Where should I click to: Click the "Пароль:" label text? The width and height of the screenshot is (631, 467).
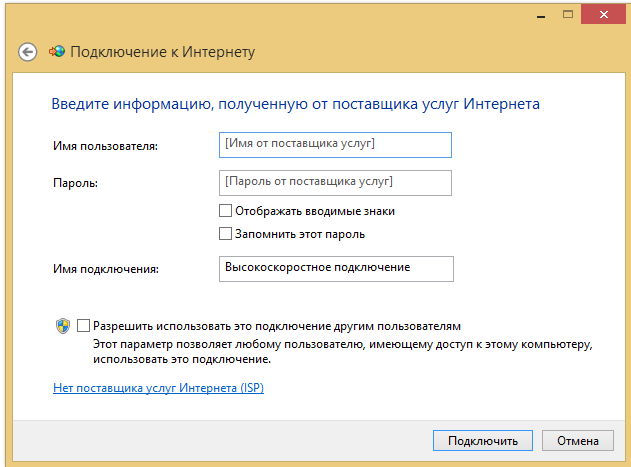[76, 184]
